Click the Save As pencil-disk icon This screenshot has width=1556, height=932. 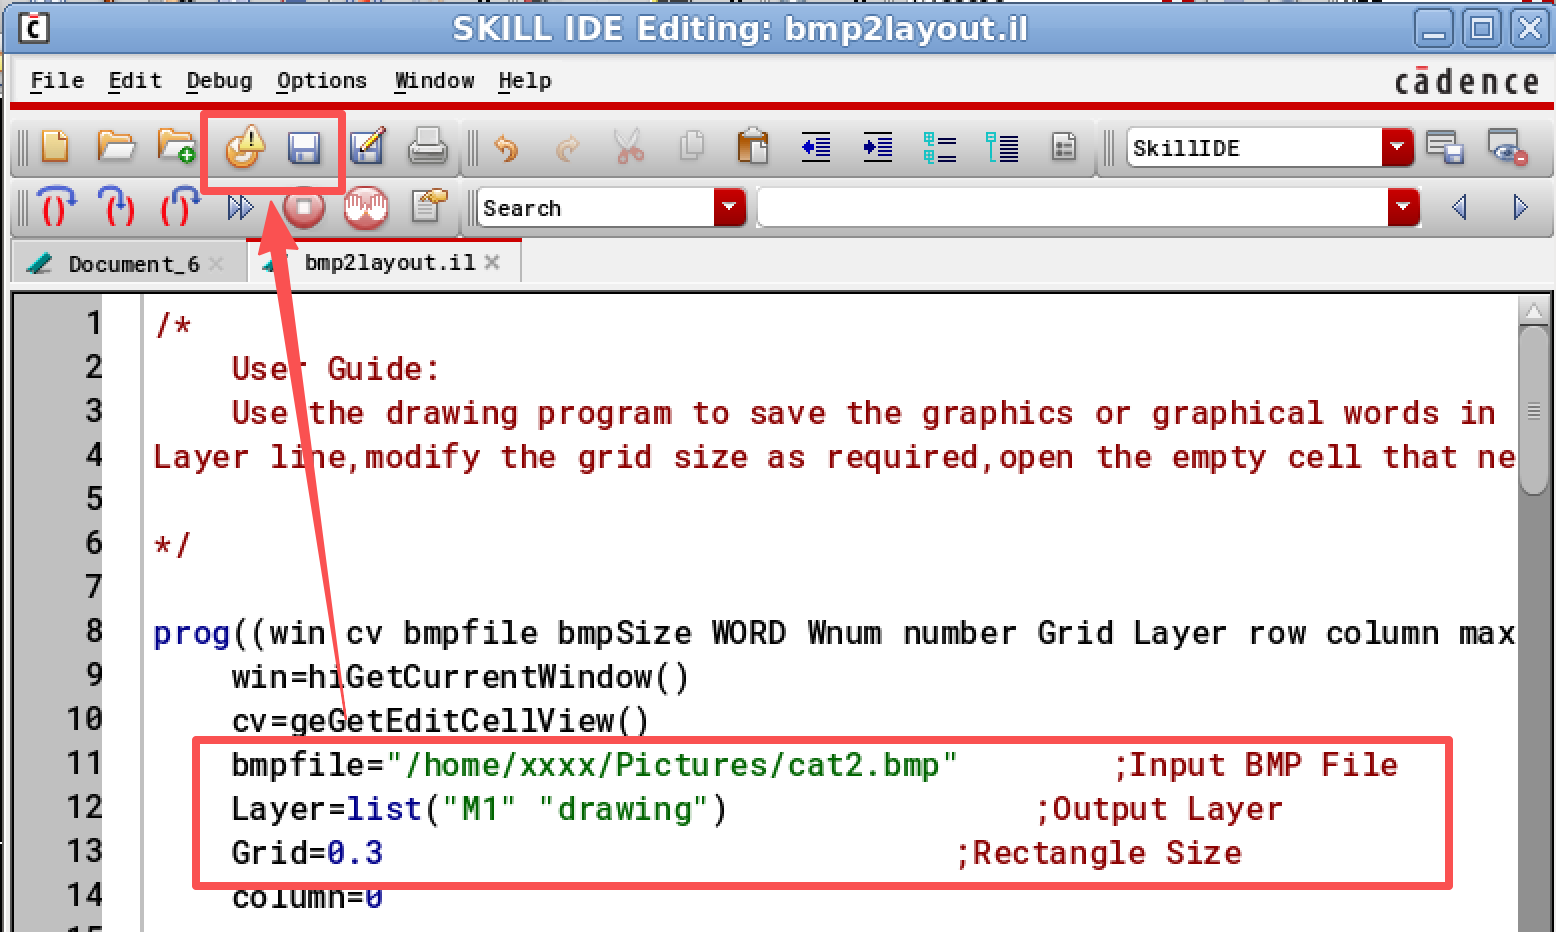coord(367,147)
